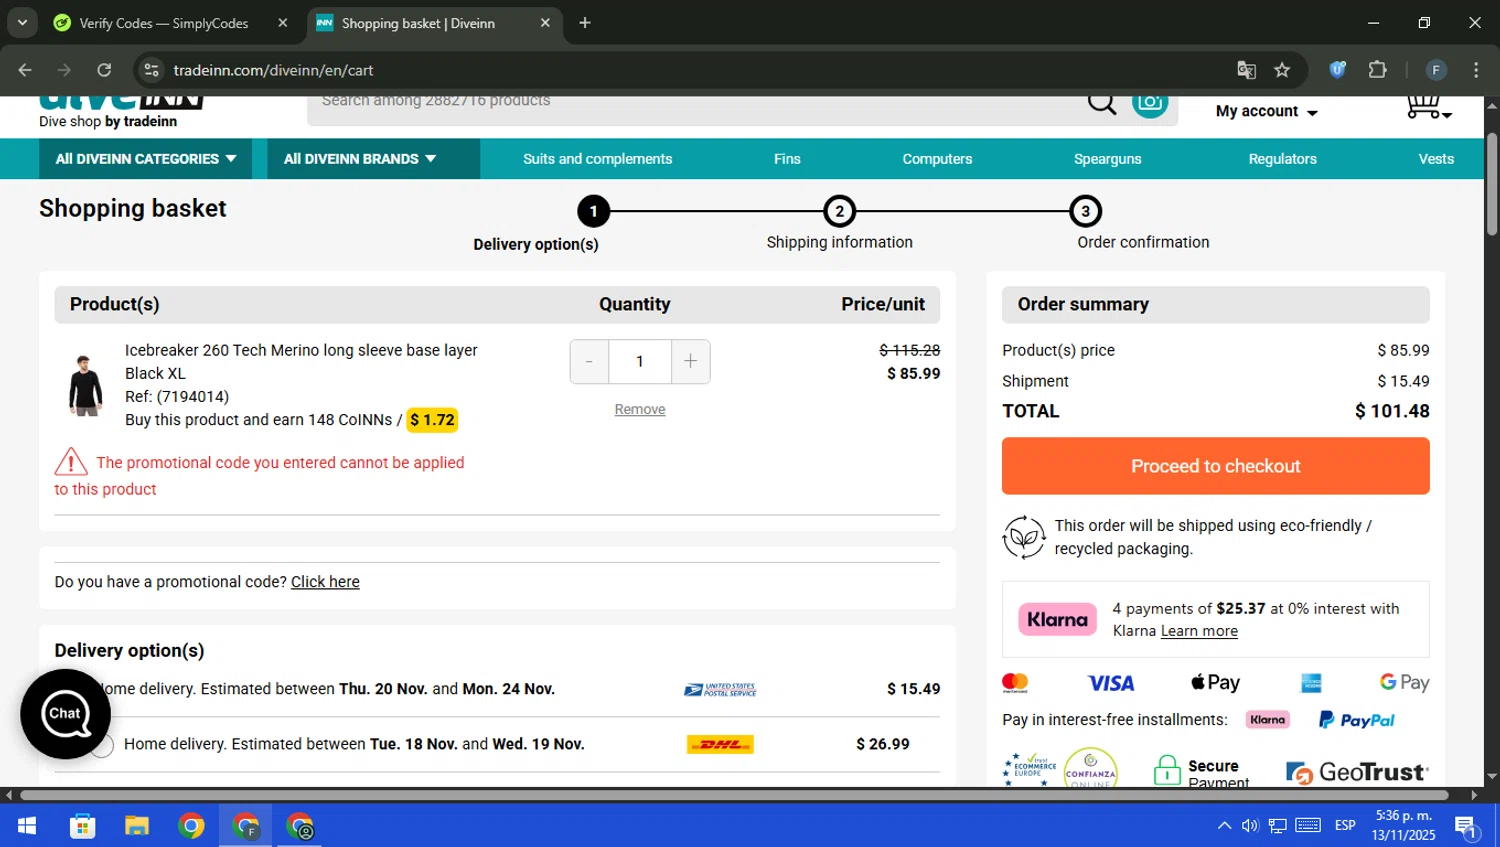Click the USPS carrier logo
Screen dimensions: 1500x847
point(720,689)
